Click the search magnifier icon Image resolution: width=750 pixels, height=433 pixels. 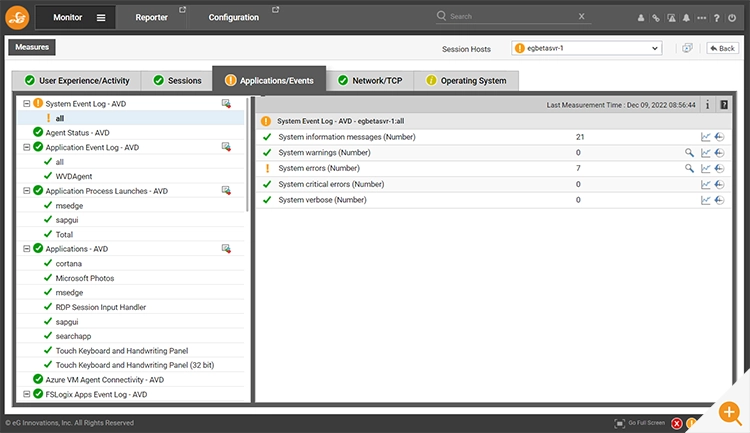(441, 16)
